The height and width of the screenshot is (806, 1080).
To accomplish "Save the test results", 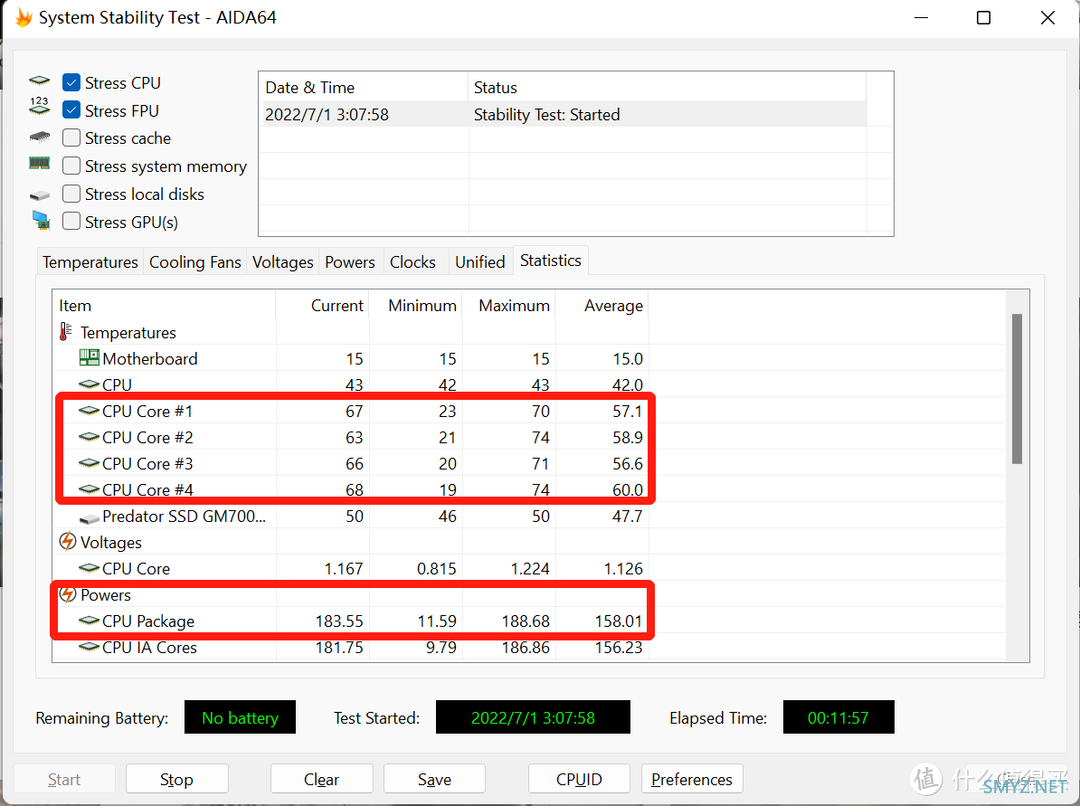I will pos(435,779).
